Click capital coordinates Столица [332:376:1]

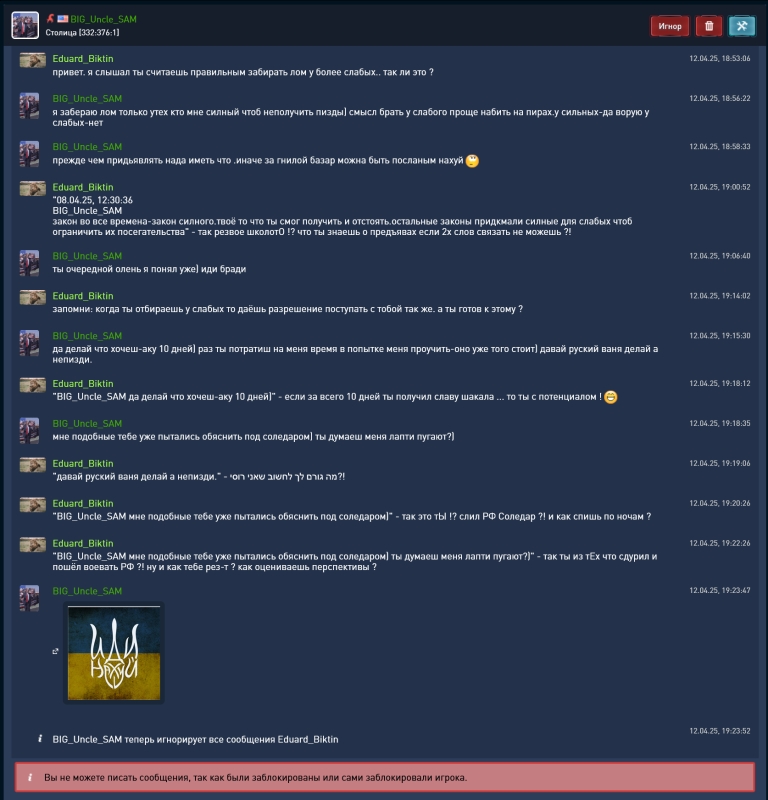(x=82, y=32)
